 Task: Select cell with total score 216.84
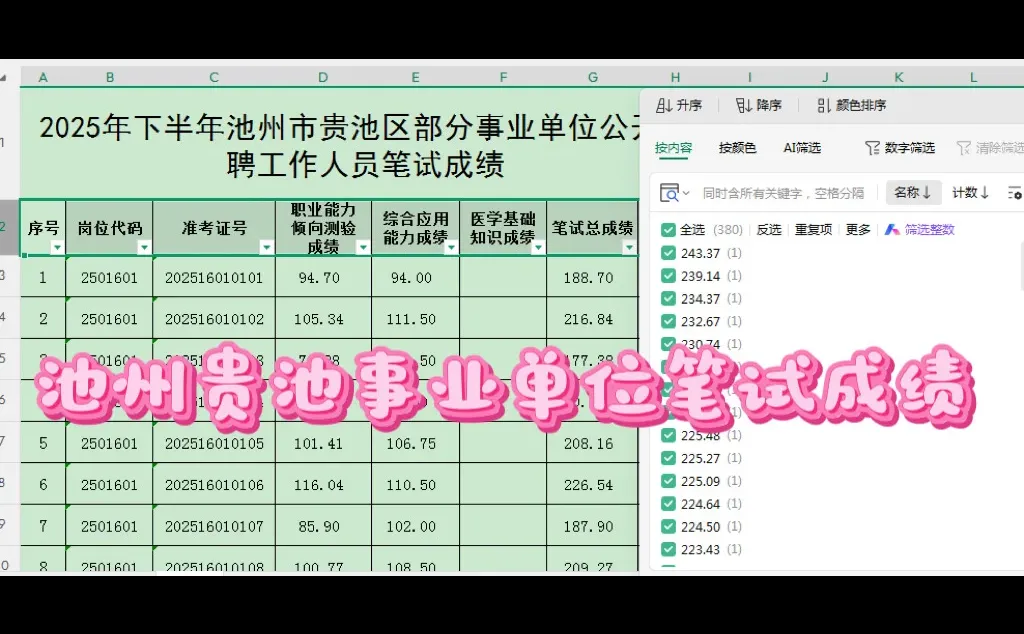[592, 319]
